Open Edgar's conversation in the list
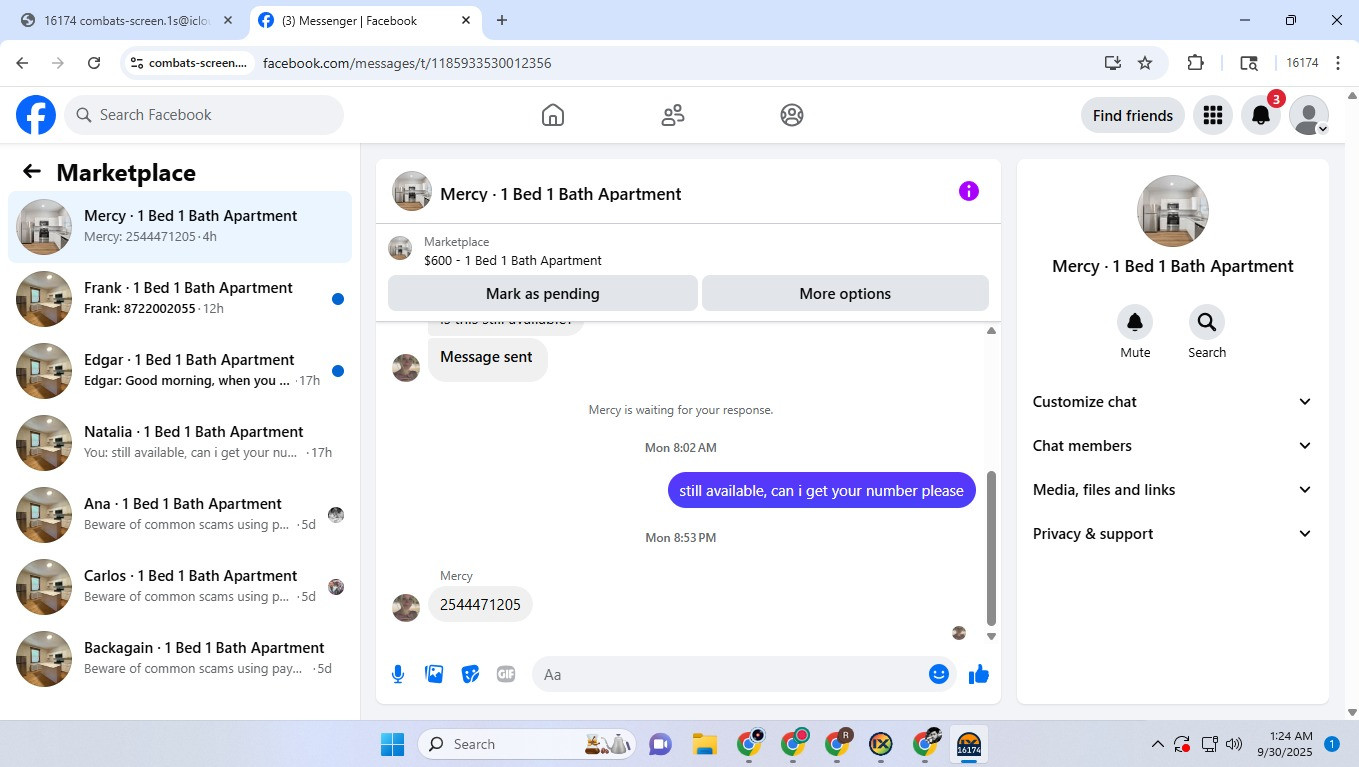Viewport: 1359px width, 767px height. (x=180, y=371)
